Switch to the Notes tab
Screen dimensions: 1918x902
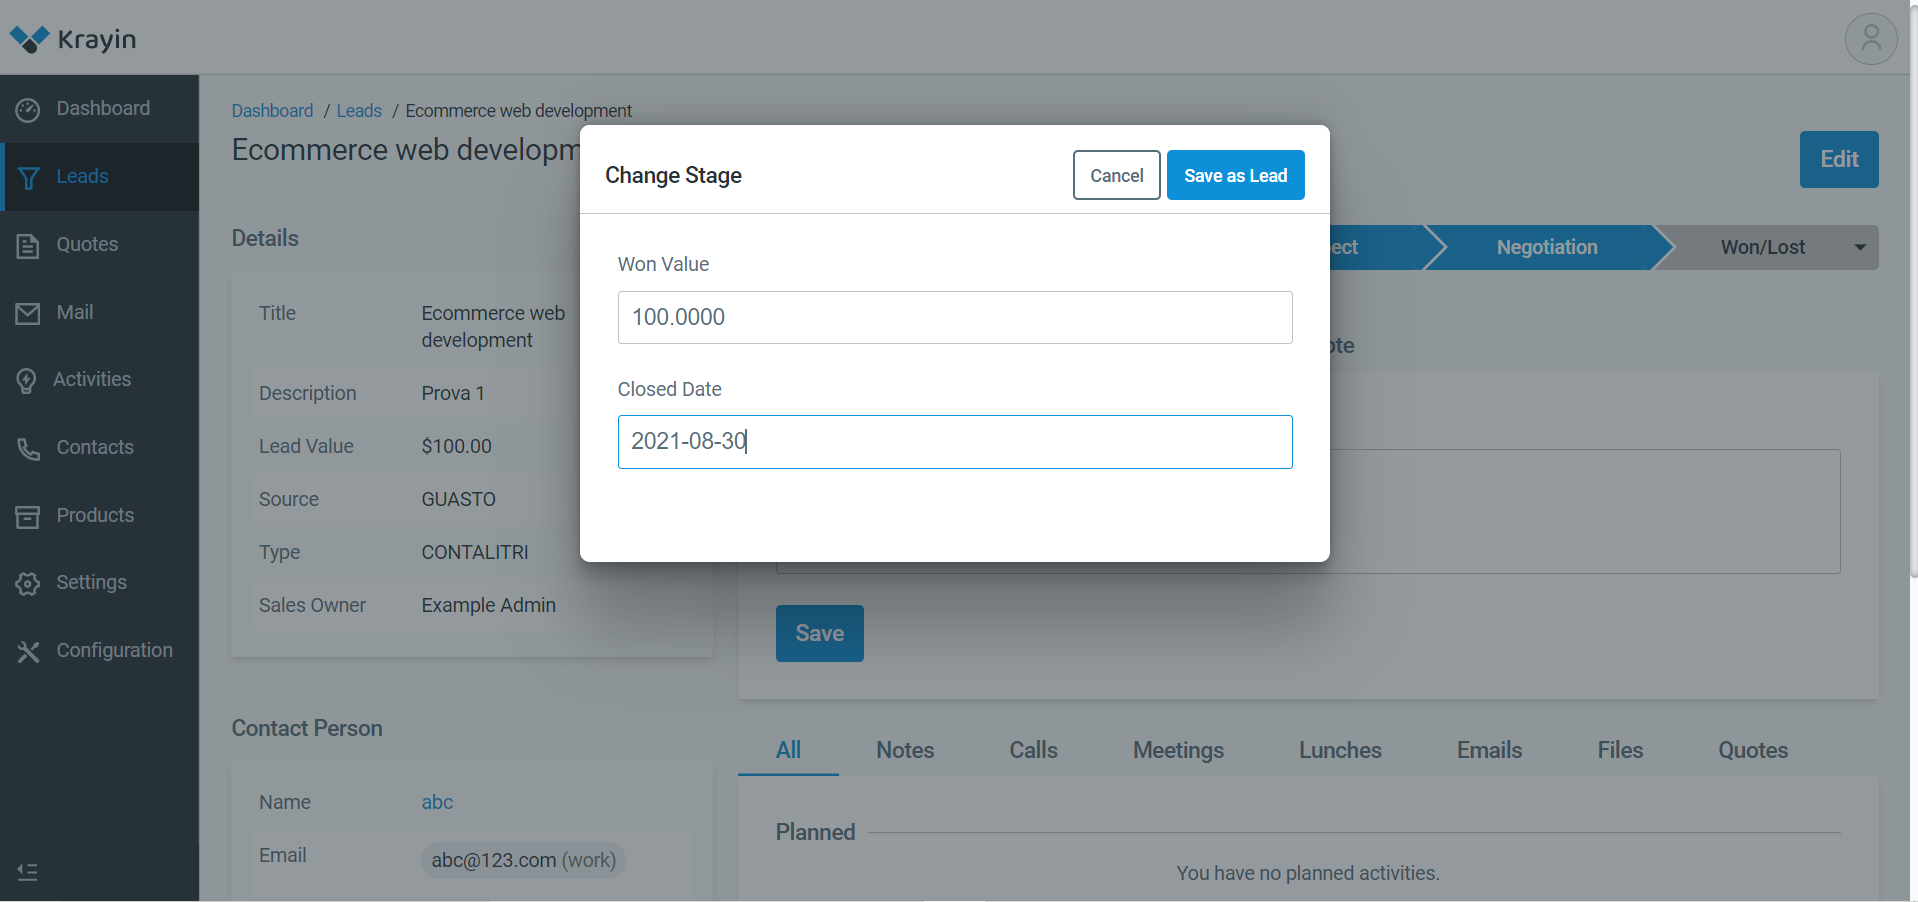904,750
